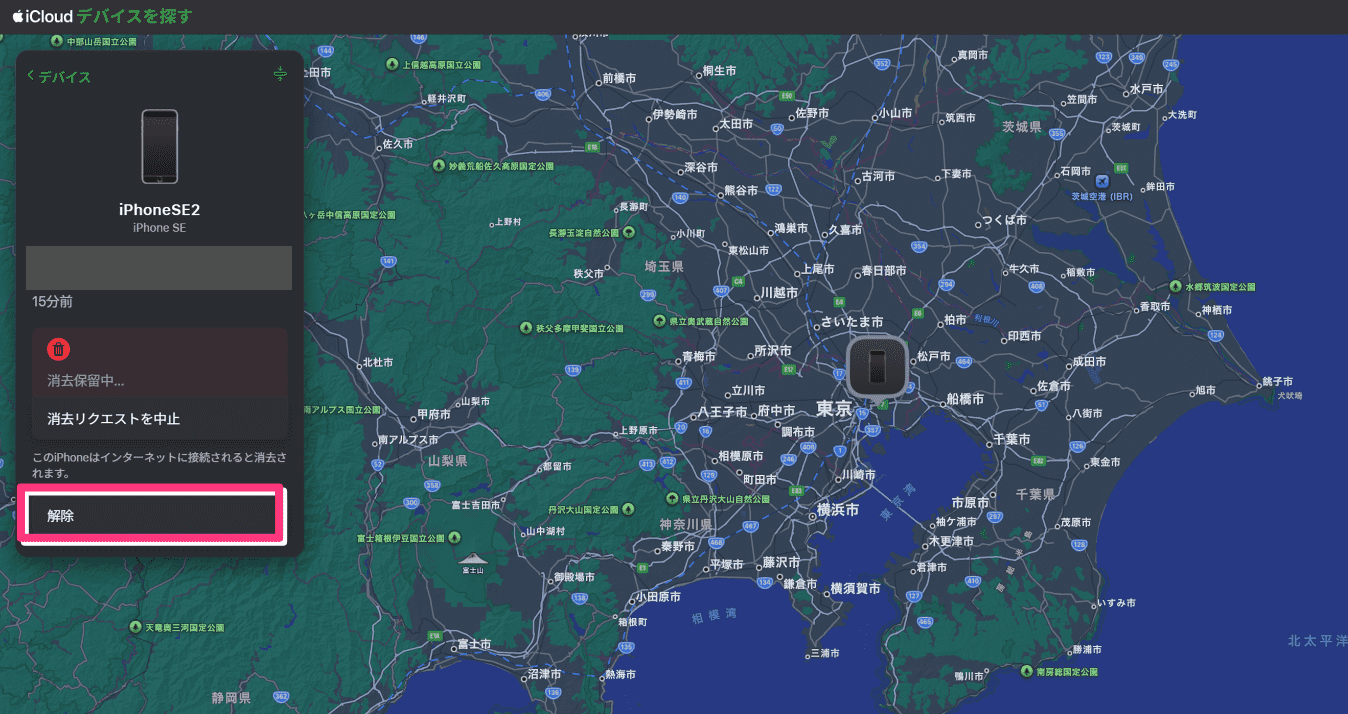This screenshot has width=1348, height=714.
Task: Click the 県立奥武蔵自然公園 park icon
Action: pos(659,322)
